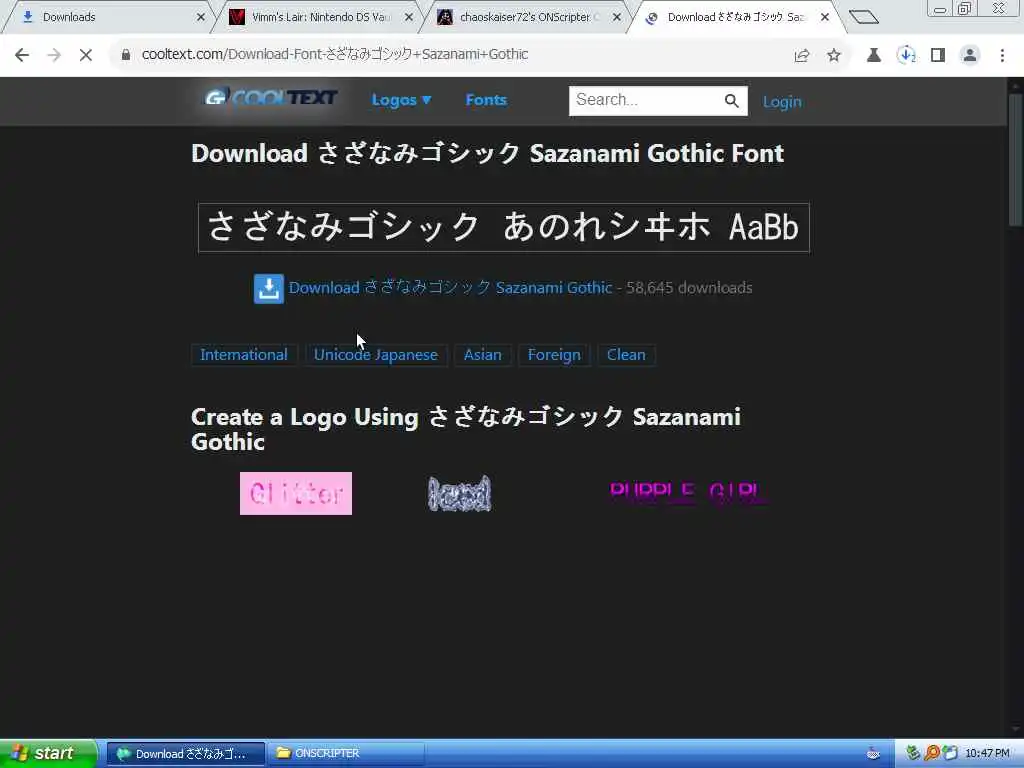Close the Vimm's Lair tab
Viewport: 1024px width, 768px height.
409,17
